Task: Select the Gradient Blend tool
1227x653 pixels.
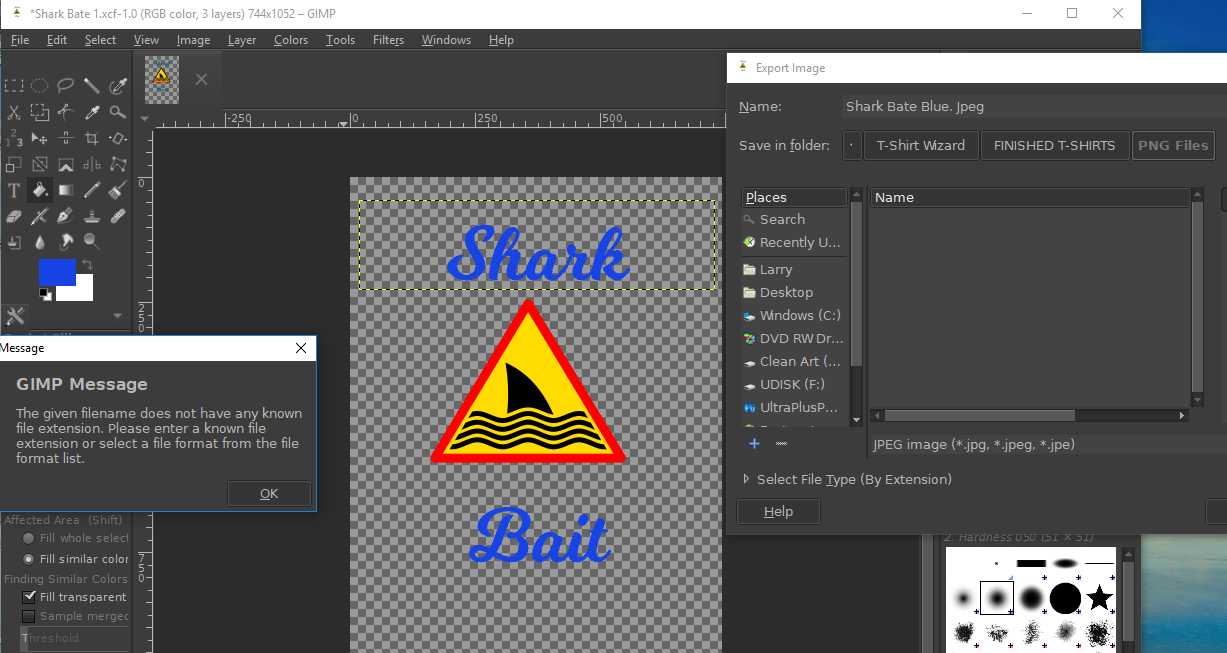Action: (66, 190)
